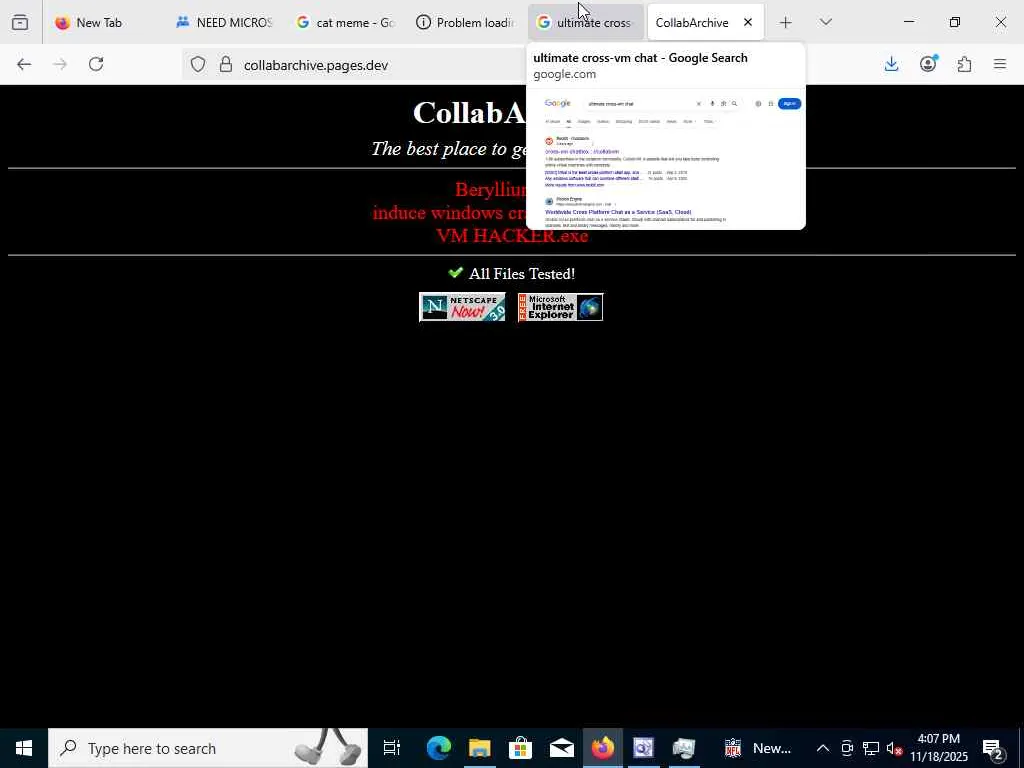Open the induce windows red link

(x=449, y=213)
